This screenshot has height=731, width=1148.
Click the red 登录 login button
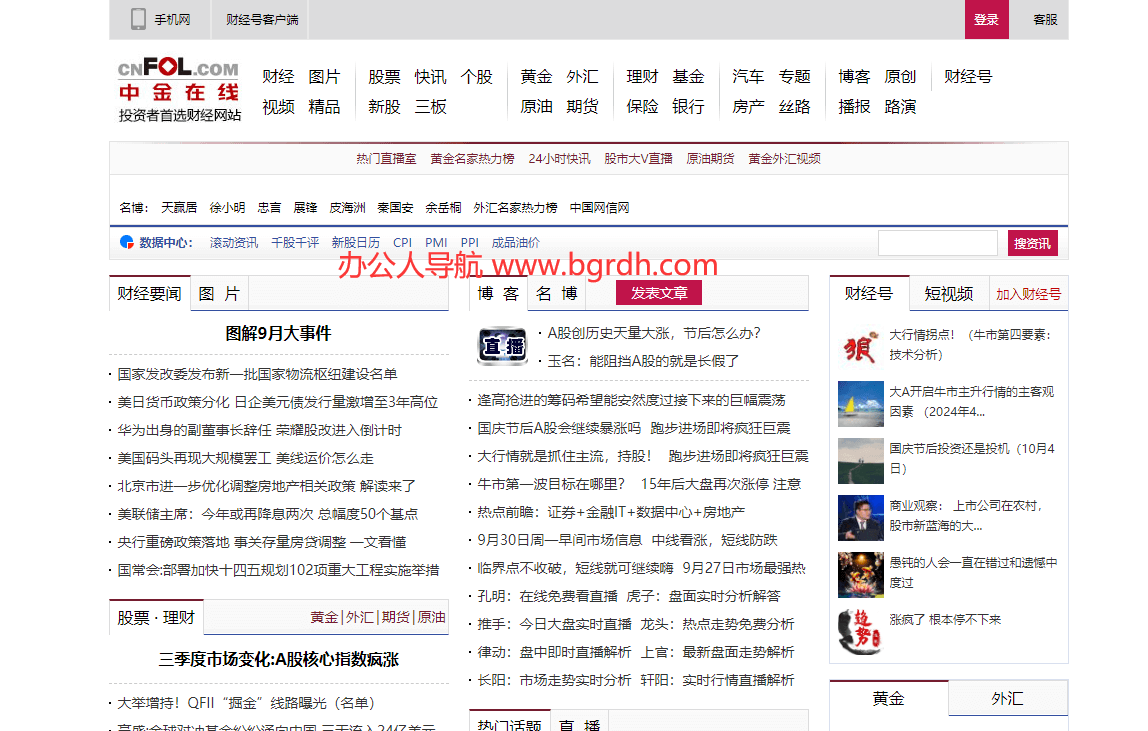click(986, 19)
